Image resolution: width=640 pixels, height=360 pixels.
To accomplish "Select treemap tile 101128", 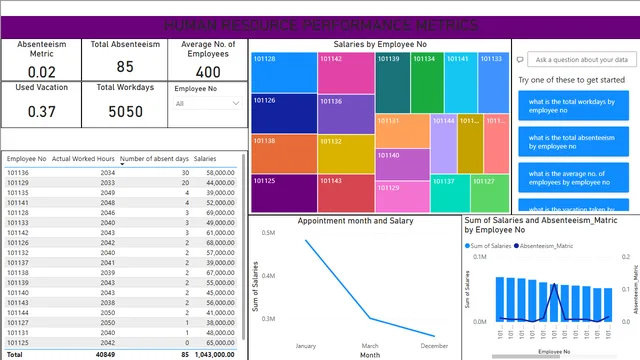I will tap(284, 73).
